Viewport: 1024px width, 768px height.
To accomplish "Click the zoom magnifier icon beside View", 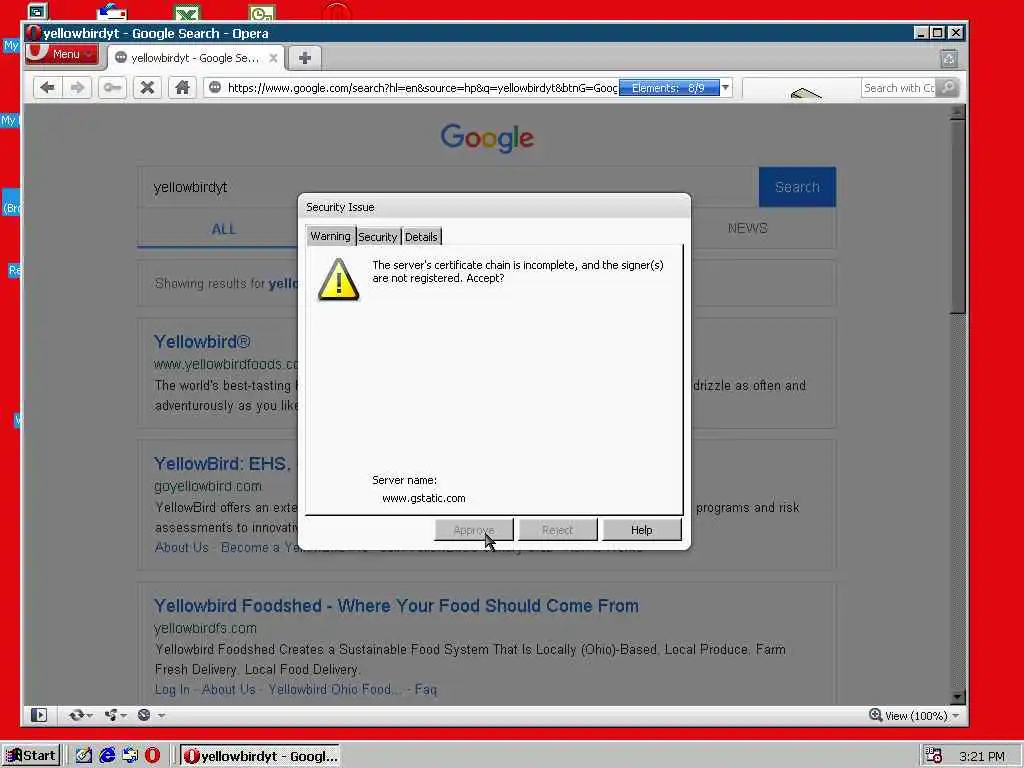I will pyautogui.click(x=875, y=715).
